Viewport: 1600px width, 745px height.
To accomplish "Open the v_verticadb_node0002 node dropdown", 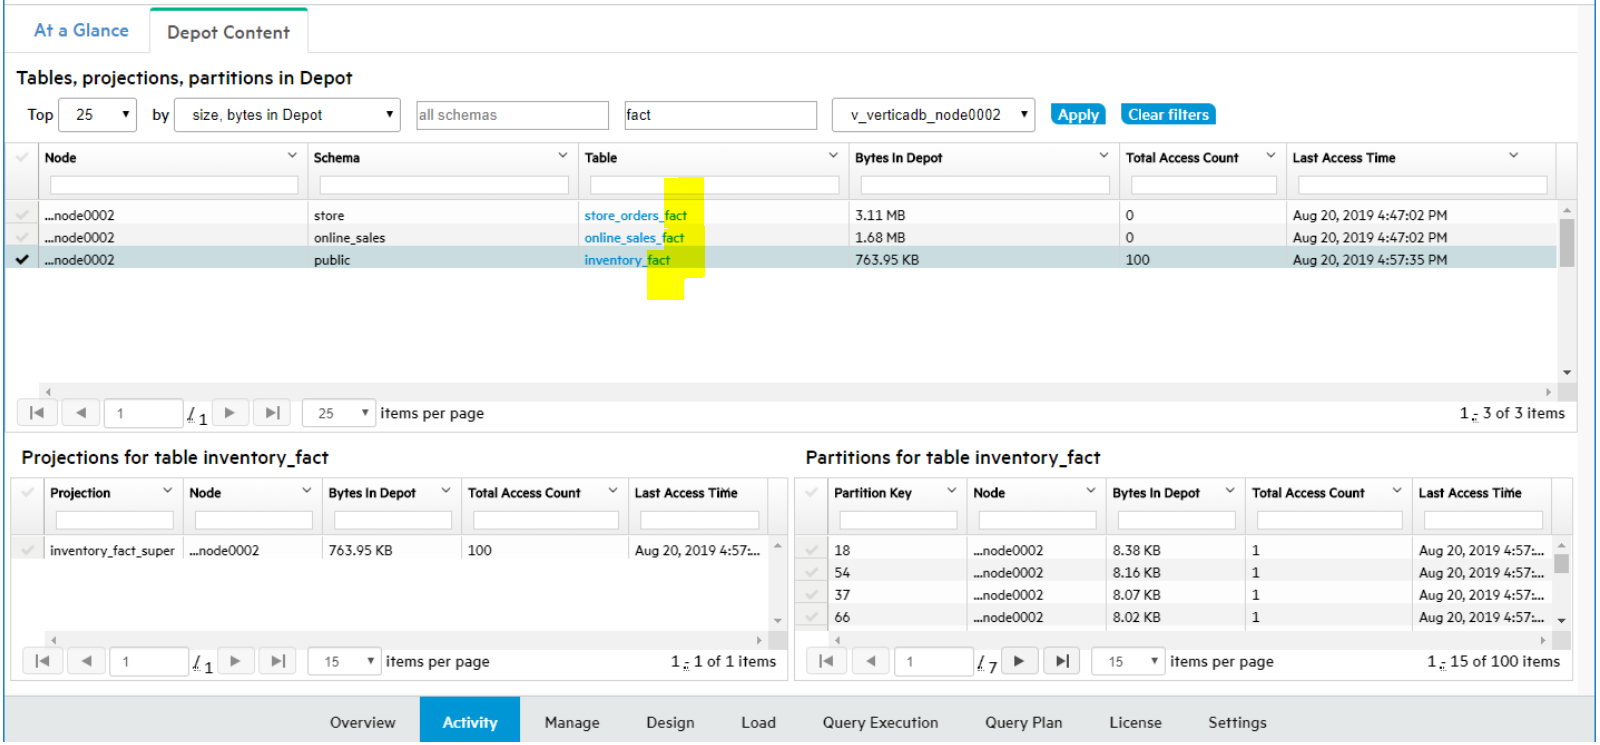I will 933,115.
